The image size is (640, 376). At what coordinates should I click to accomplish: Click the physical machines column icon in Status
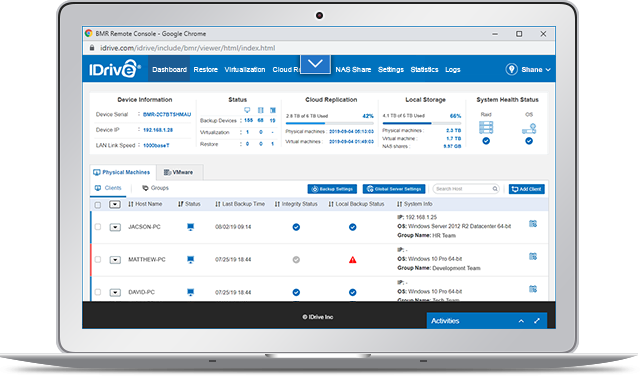click(247, 110)
